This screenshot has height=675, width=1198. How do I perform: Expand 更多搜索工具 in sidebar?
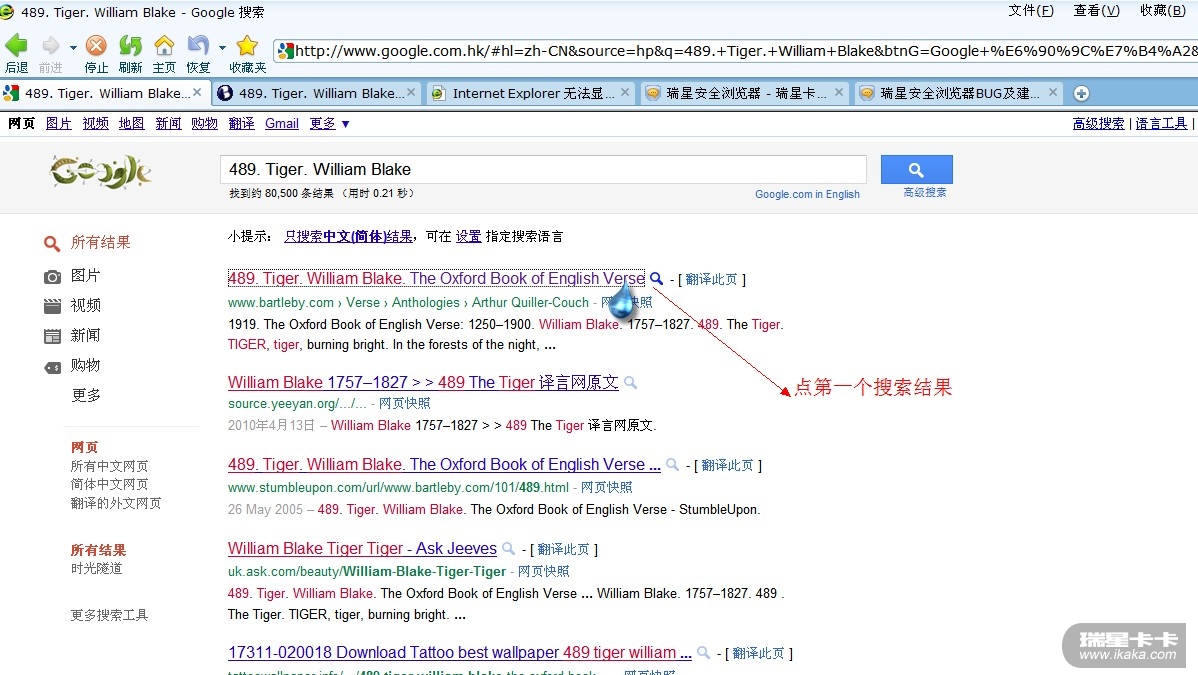(109, 615)
